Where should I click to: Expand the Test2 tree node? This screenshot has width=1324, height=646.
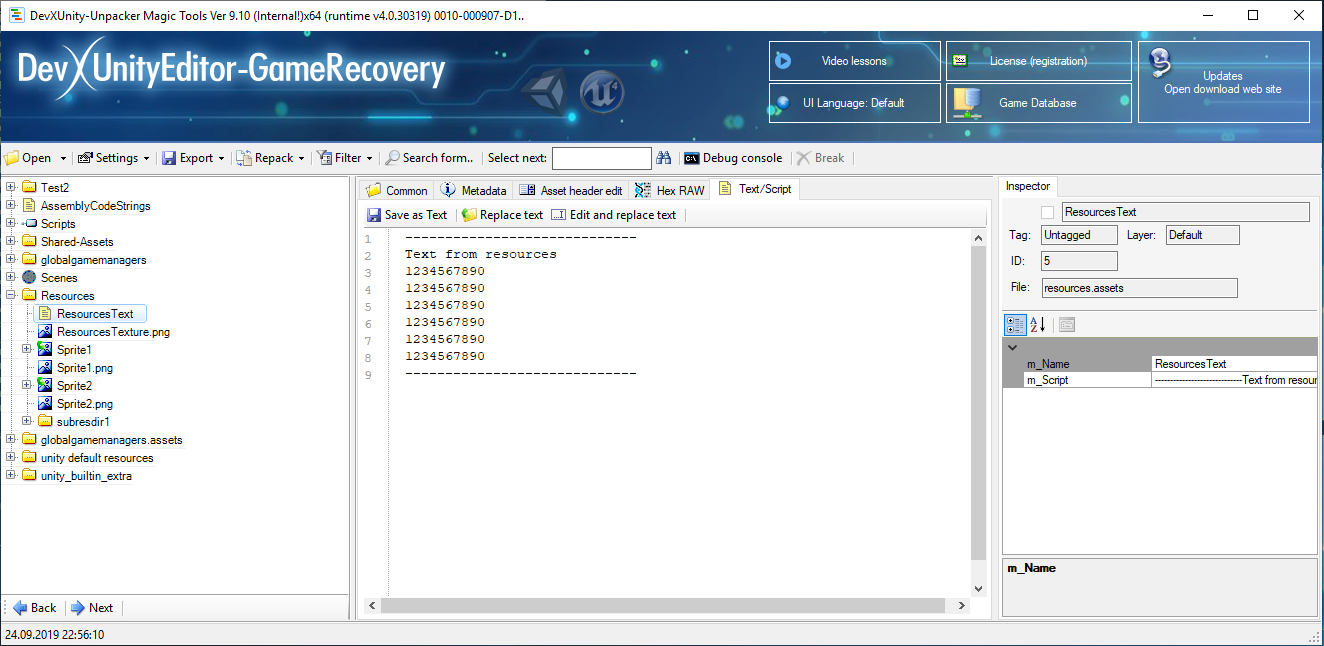11,187
